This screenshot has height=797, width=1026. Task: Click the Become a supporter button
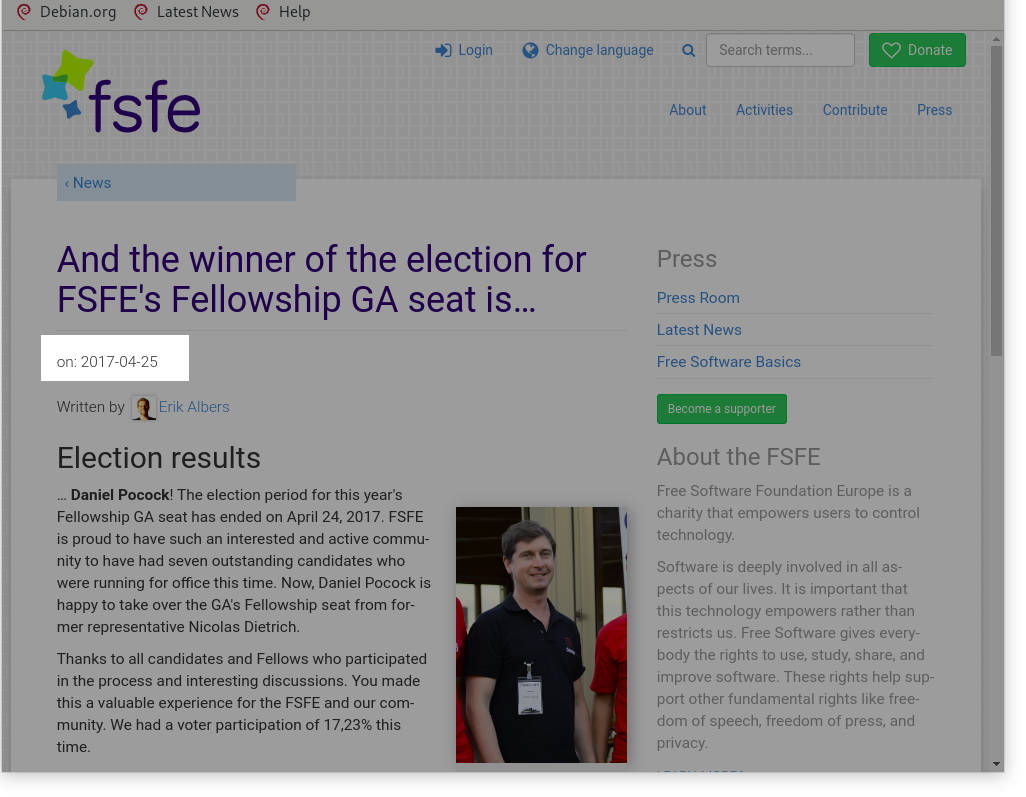coord(721,408)
